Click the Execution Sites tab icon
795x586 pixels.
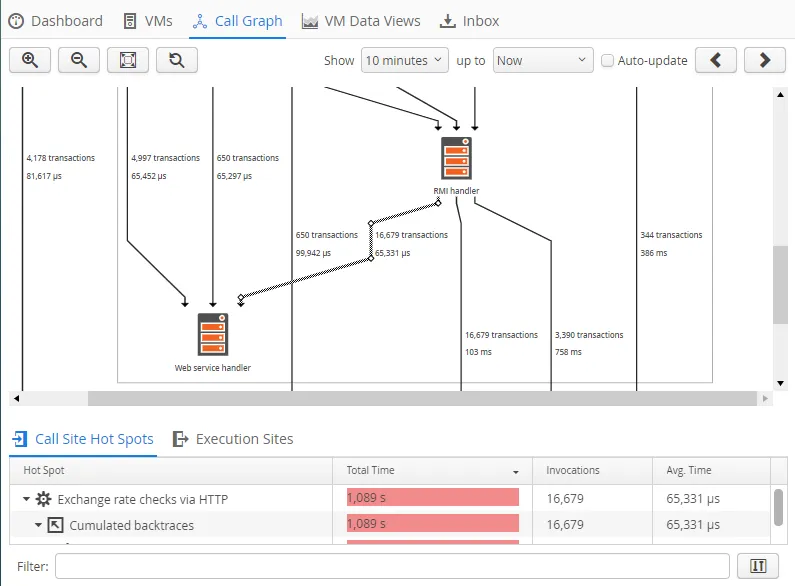point(180,438)
